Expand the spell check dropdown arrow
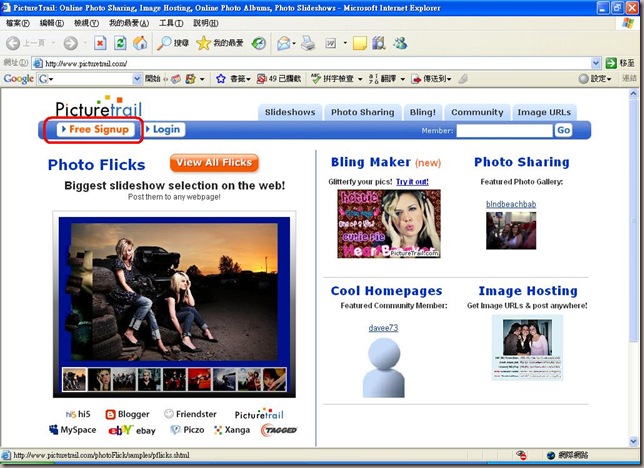 point(360,79)
